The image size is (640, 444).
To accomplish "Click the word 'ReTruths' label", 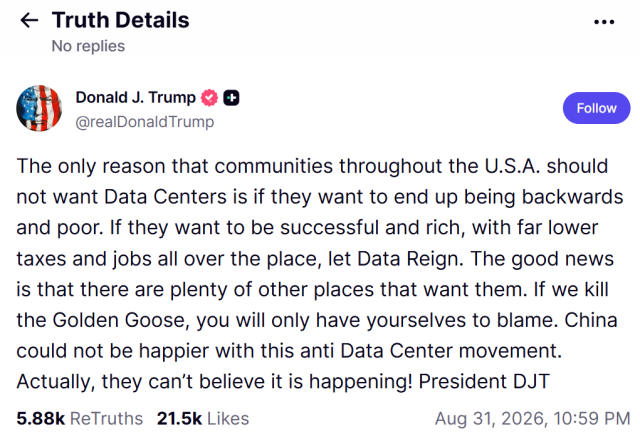I will pos(107,419).
